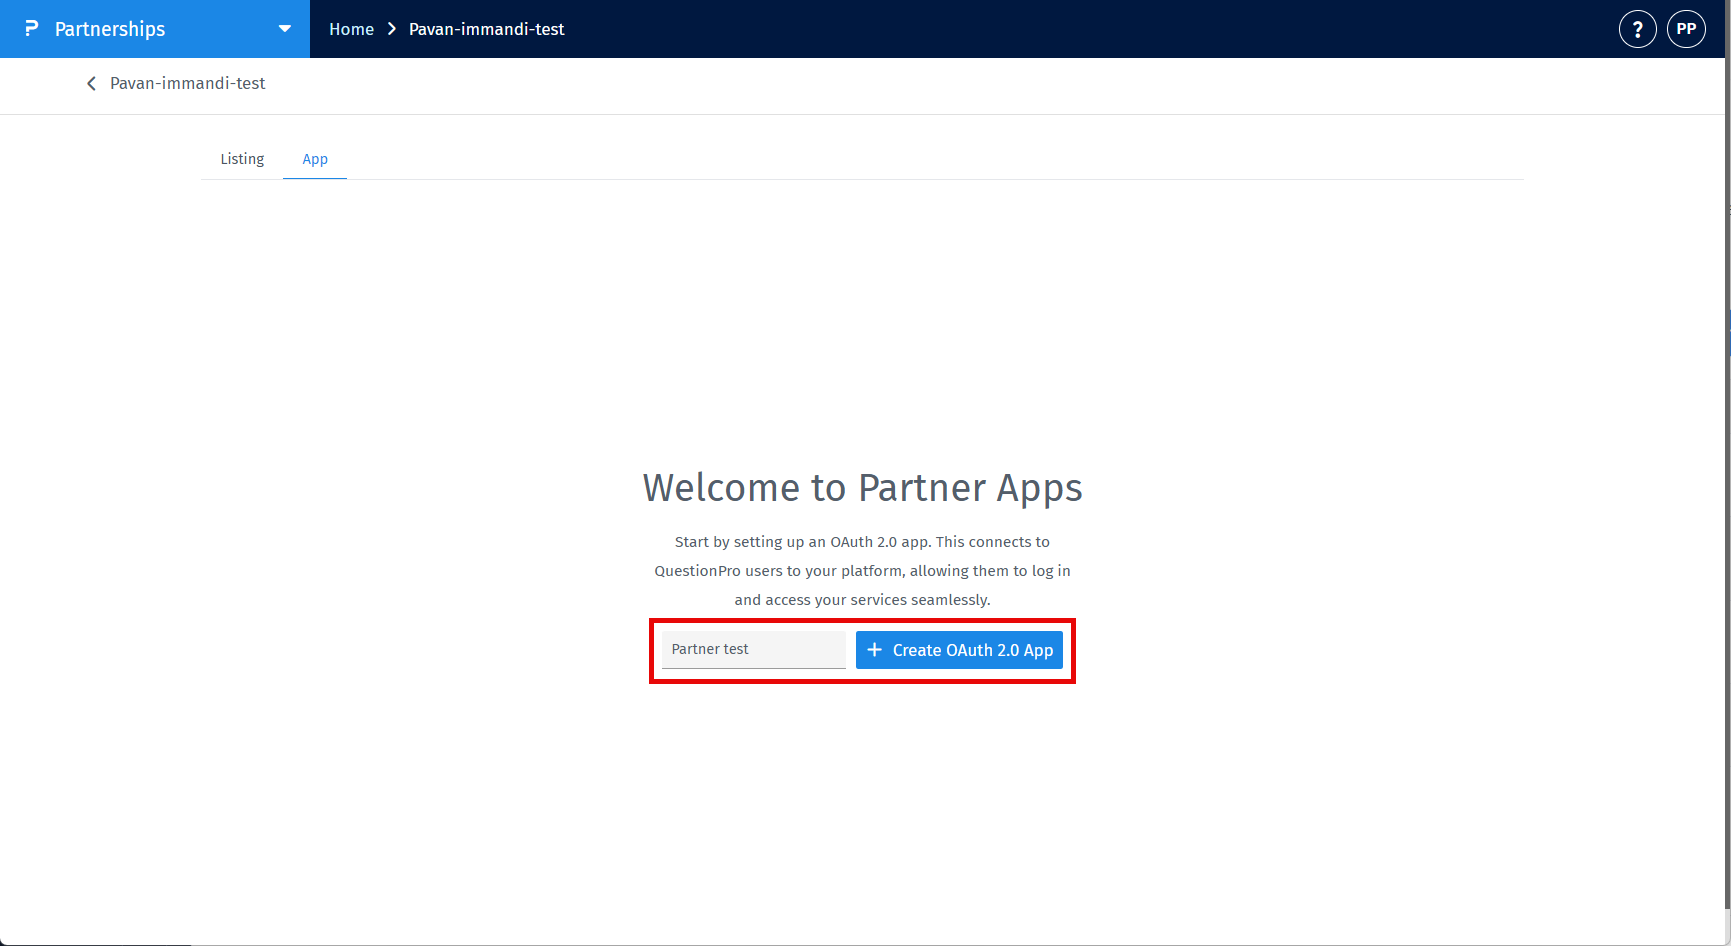
Task: Open the PP user profile avatar
Action: pyautogui.click(x=1686, y=29)
